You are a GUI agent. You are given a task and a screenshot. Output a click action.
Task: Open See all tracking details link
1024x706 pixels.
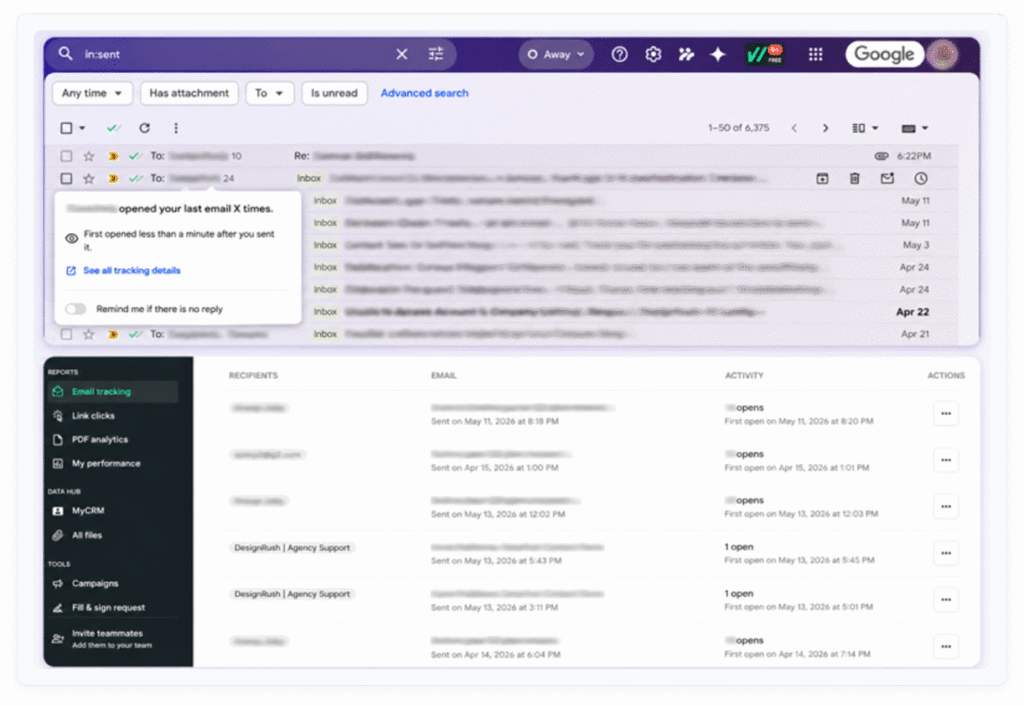[x=132, y=270]
